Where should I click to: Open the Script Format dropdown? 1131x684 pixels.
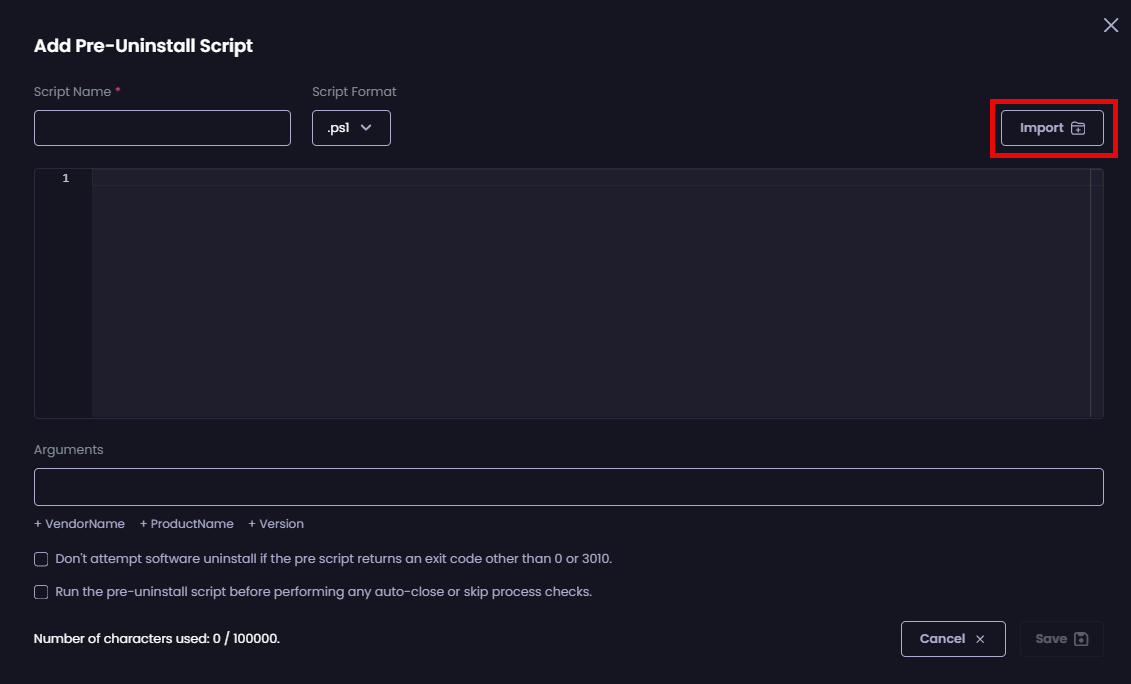(x=351, y=127)
